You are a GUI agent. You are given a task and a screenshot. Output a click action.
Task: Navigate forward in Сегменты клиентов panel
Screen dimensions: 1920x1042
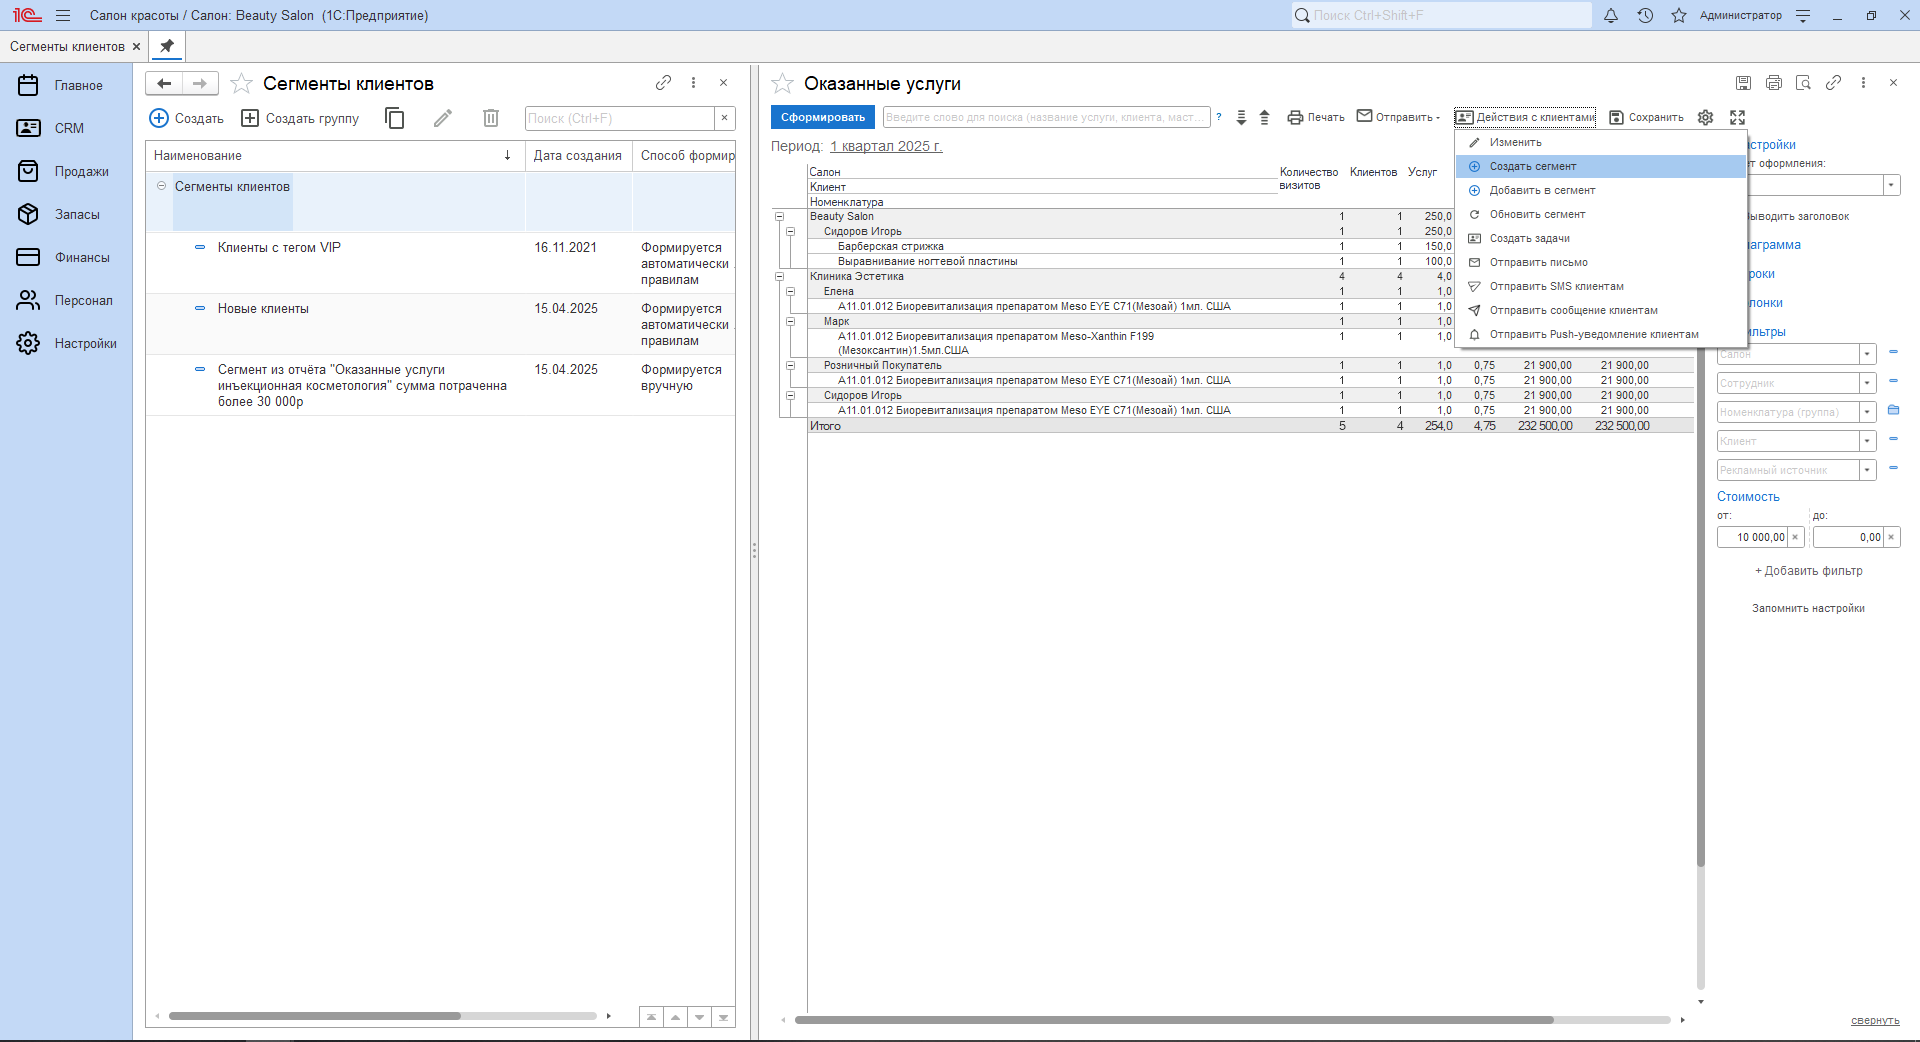click(x=200, y=84)
